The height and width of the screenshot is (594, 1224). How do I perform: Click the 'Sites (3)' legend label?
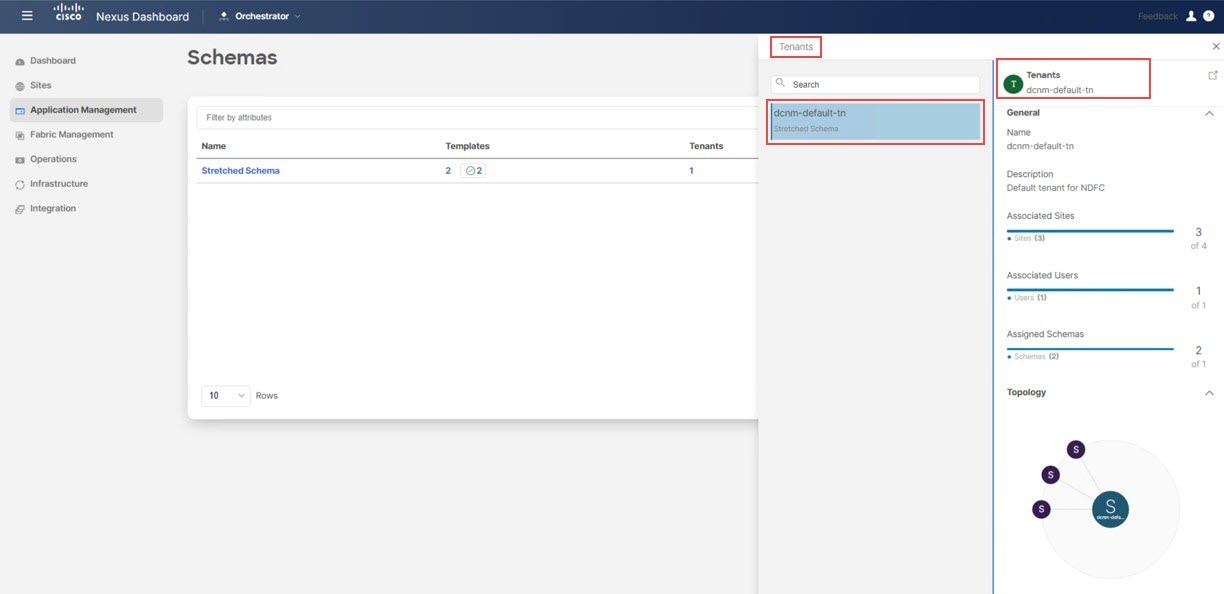tap(1027, 238)
